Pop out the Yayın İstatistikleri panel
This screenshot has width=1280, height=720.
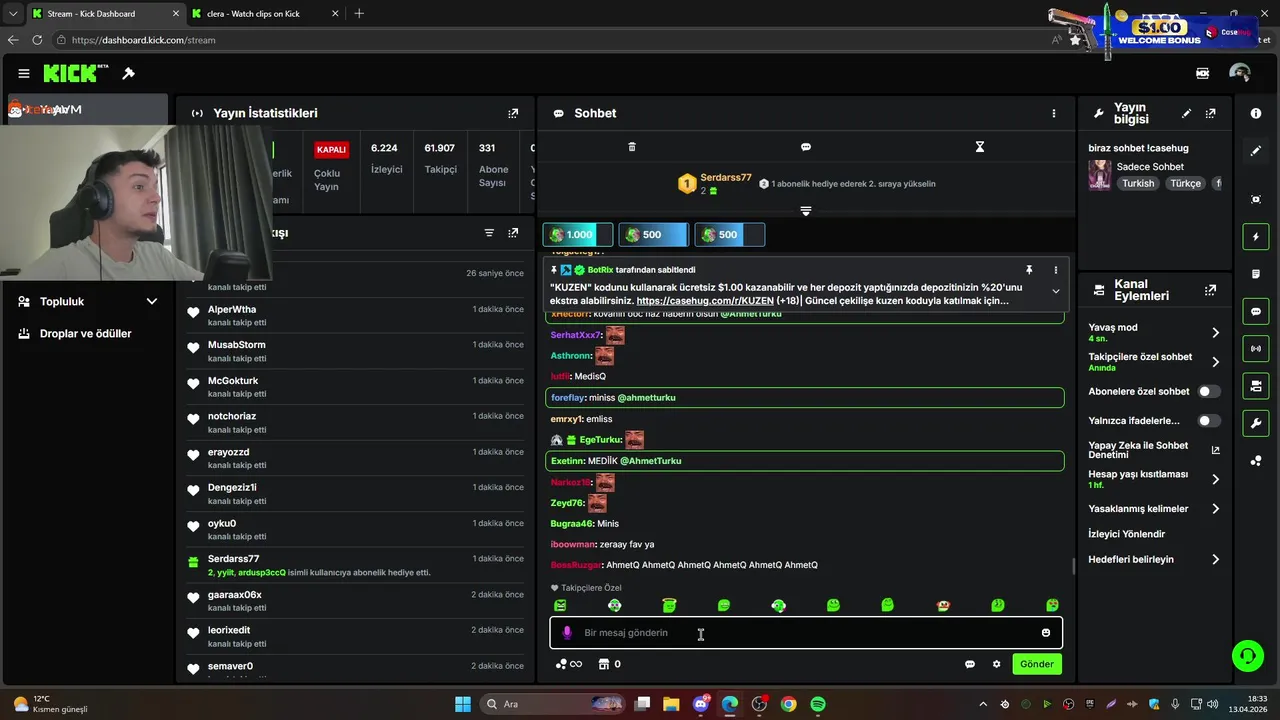coord(513,113)
